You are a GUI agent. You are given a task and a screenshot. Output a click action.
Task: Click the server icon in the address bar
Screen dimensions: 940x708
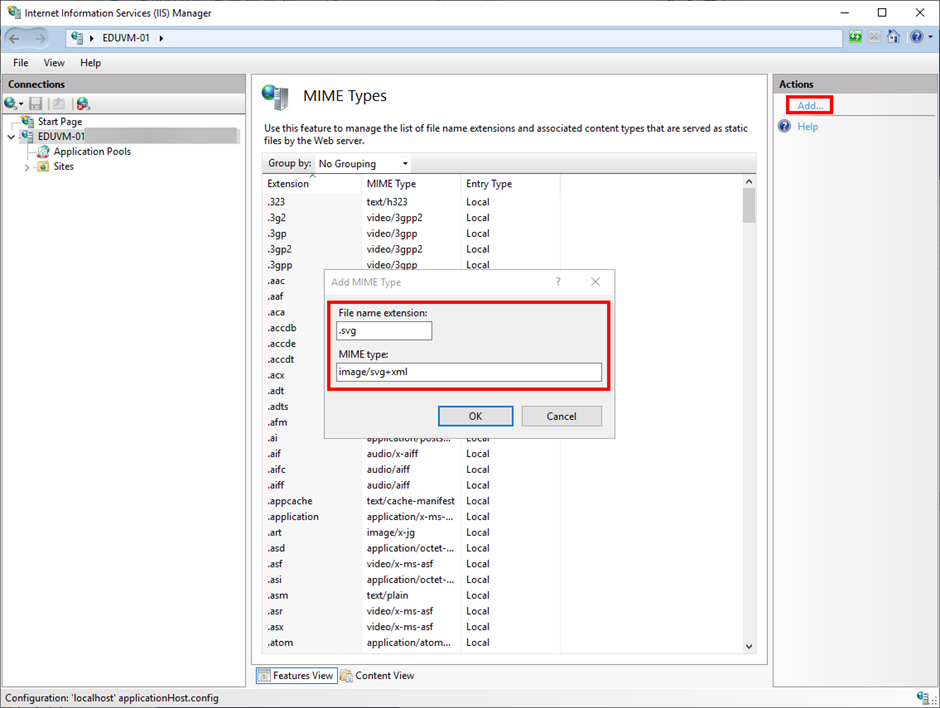pyautogui.click(x=77, y=38)
